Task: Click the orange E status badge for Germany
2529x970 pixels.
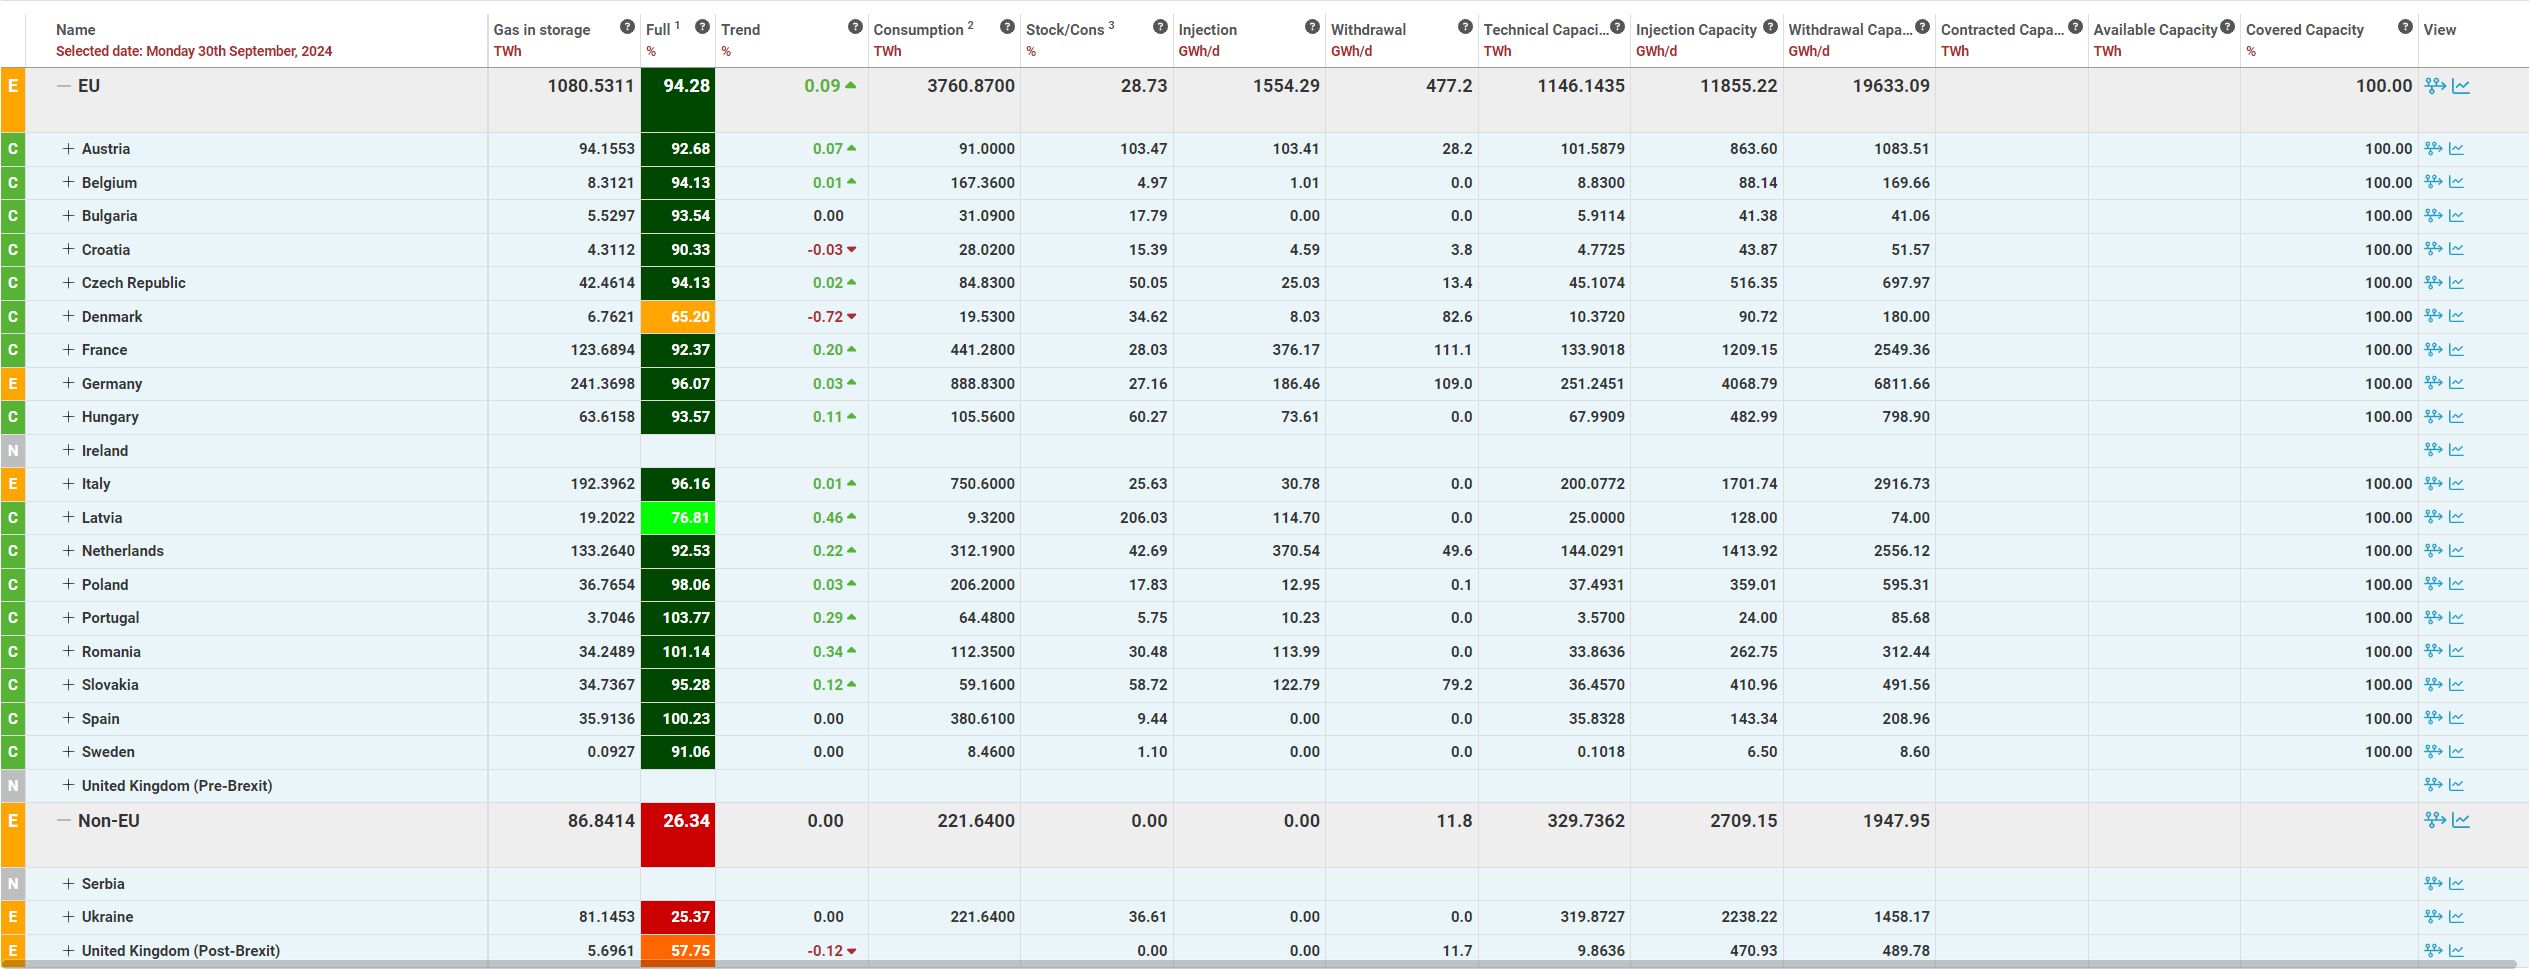Action: tap(13, 384)
